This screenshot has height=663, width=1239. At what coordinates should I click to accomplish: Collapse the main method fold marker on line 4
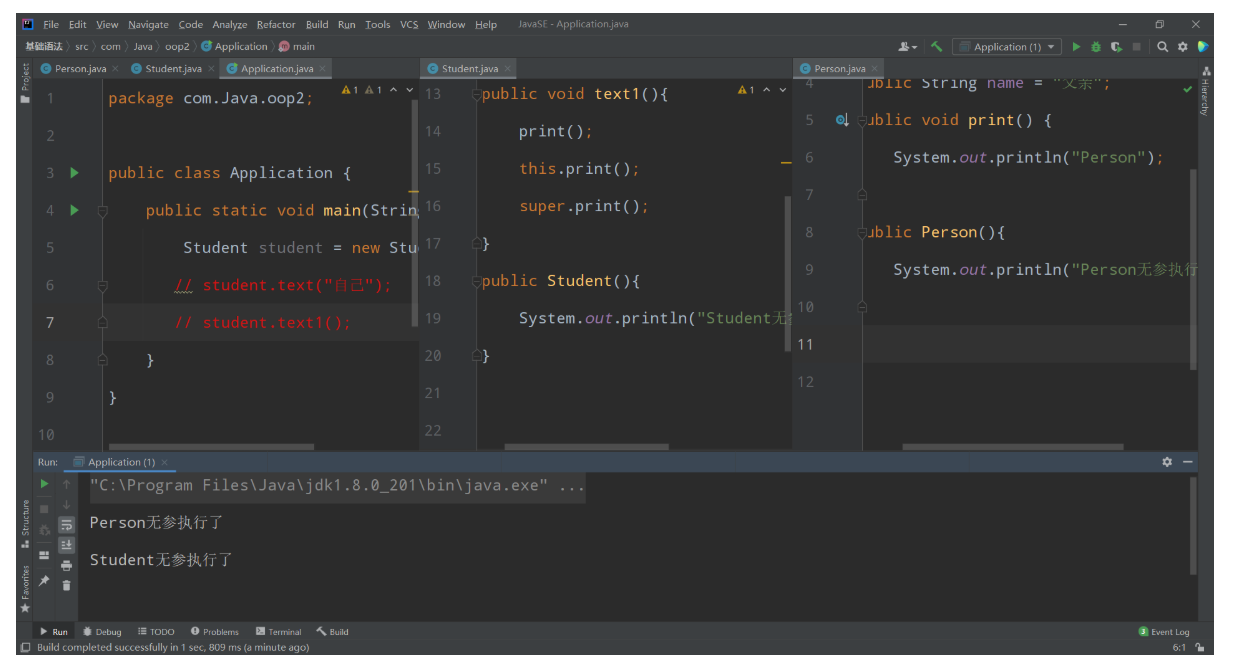[x=102, y=211]
